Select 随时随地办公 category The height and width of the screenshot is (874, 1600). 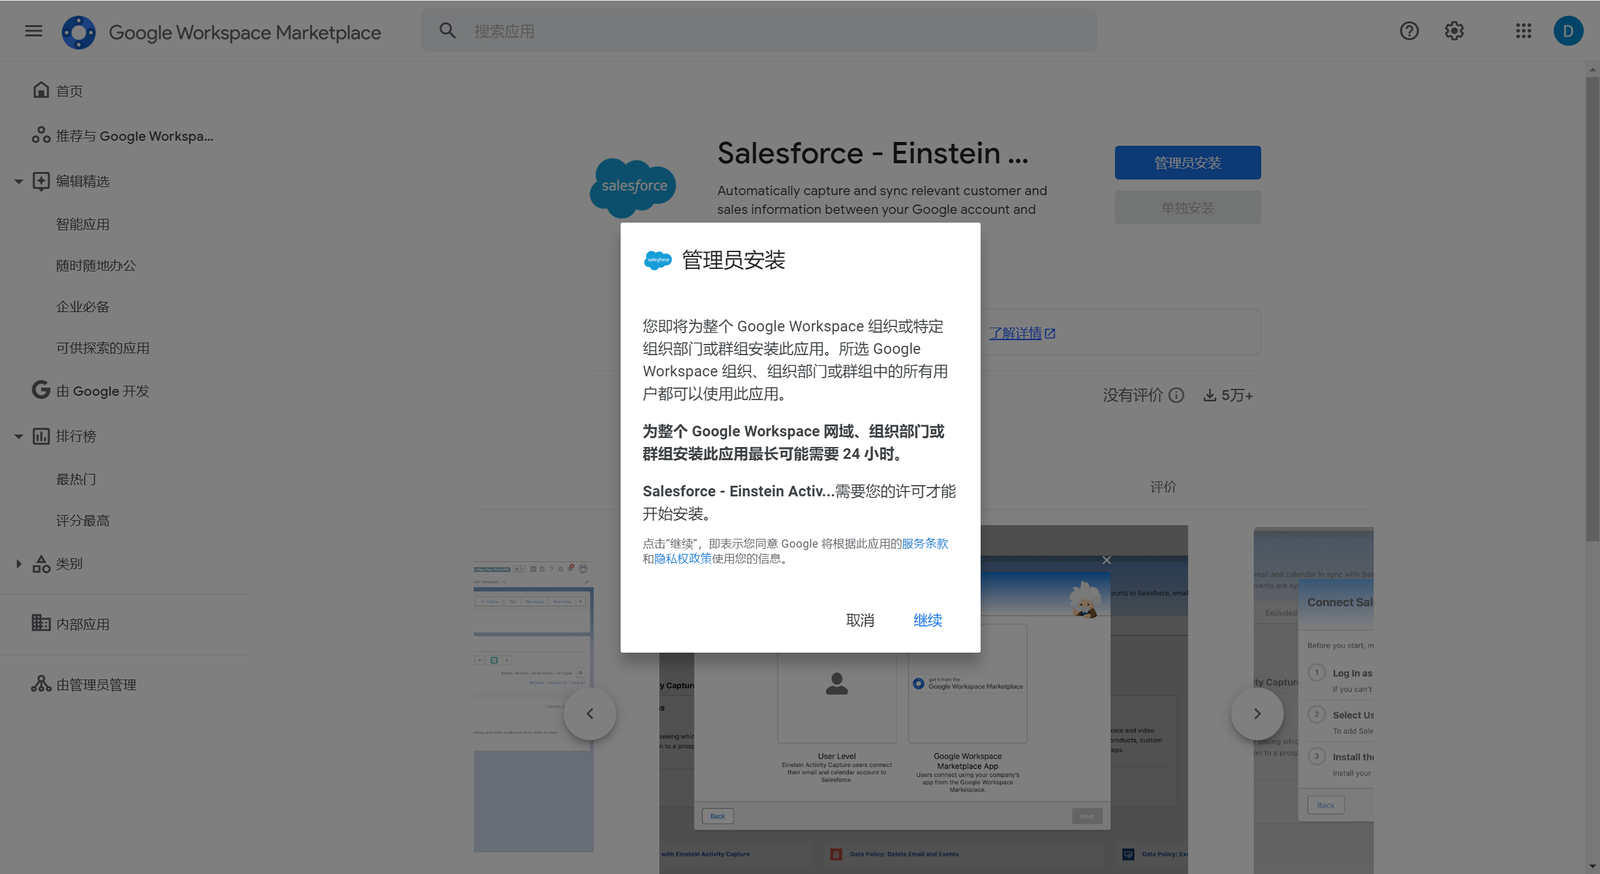pos(96,265)
